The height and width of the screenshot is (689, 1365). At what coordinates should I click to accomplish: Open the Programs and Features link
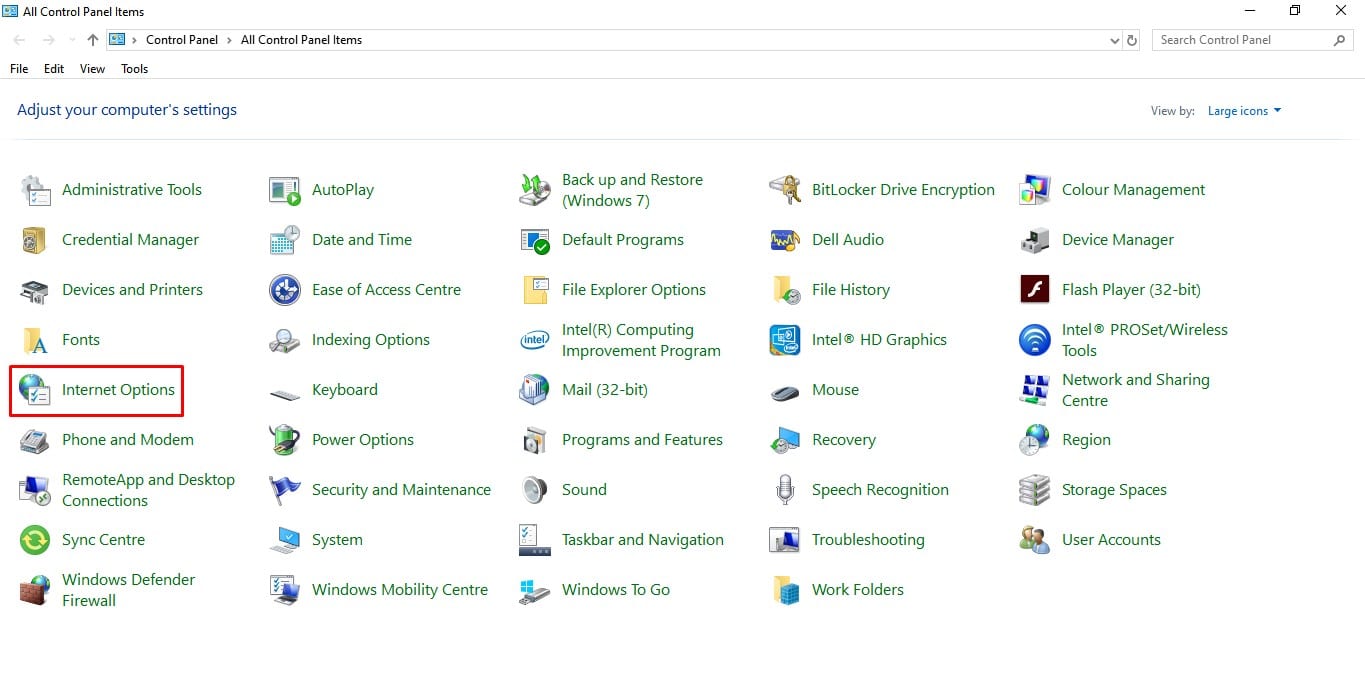(642, 440)
